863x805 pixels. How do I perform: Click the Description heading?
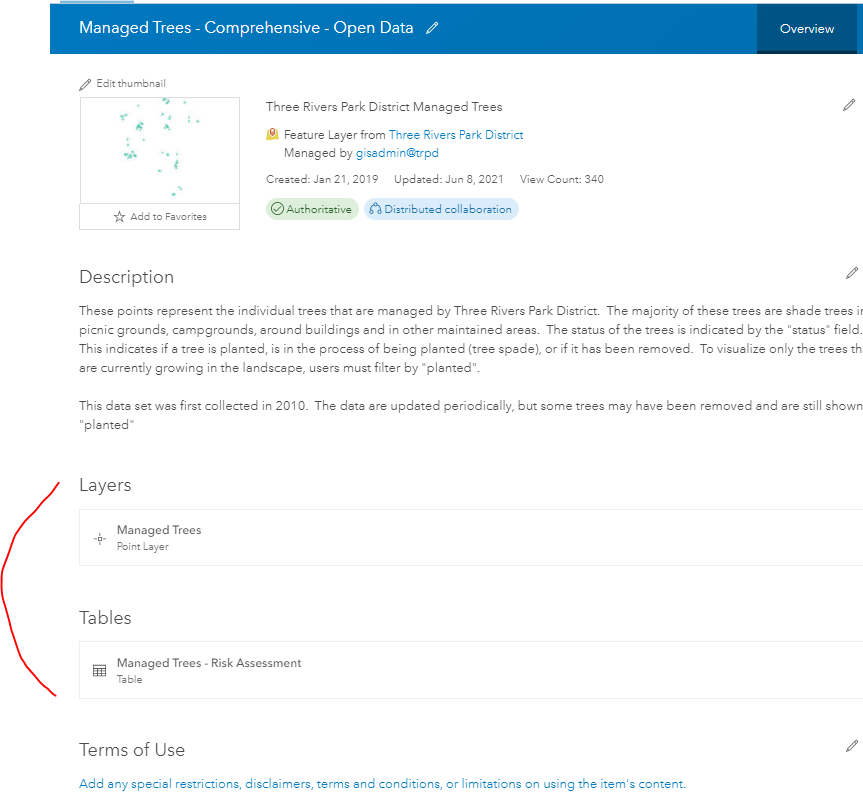(x=127, y=277)
